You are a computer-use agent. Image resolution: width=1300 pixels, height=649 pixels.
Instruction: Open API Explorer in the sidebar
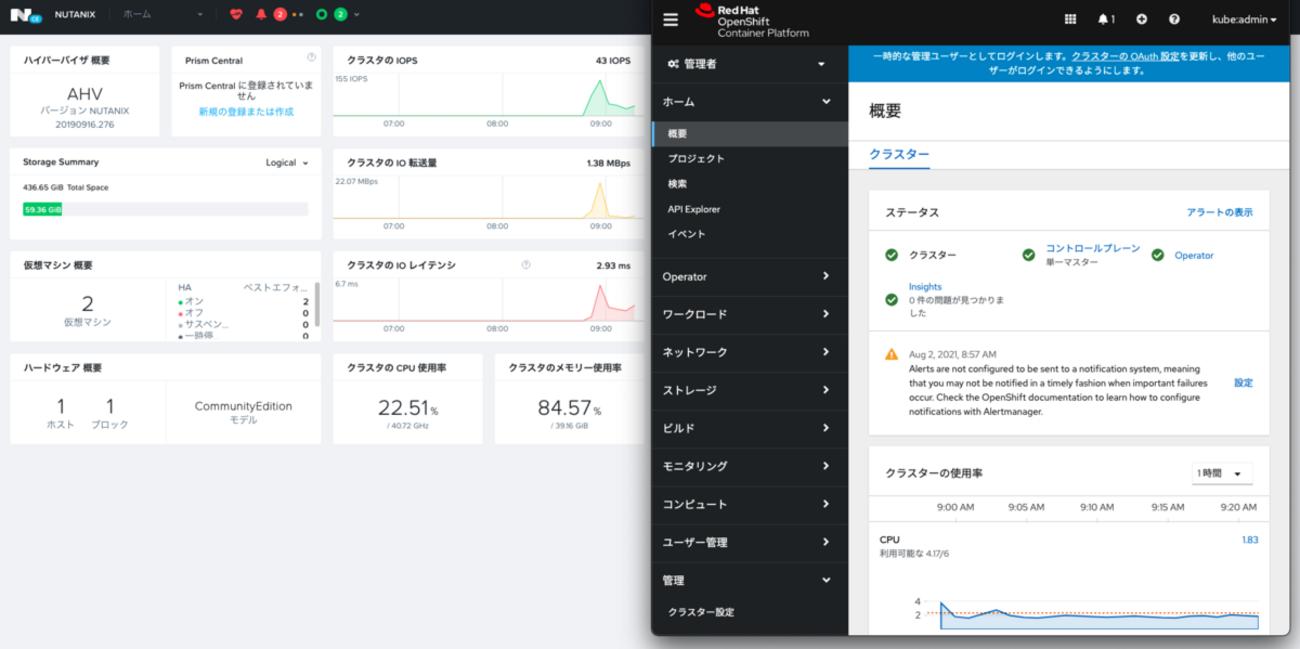[749, 209]
